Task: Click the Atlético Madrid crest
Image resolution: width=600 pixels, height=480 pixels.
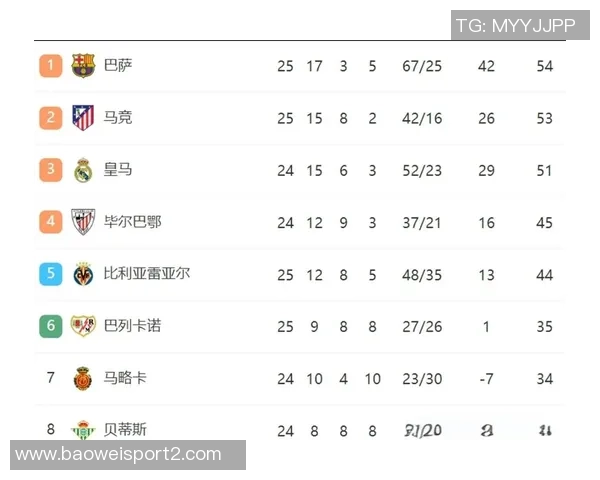Action: point(83,118)
